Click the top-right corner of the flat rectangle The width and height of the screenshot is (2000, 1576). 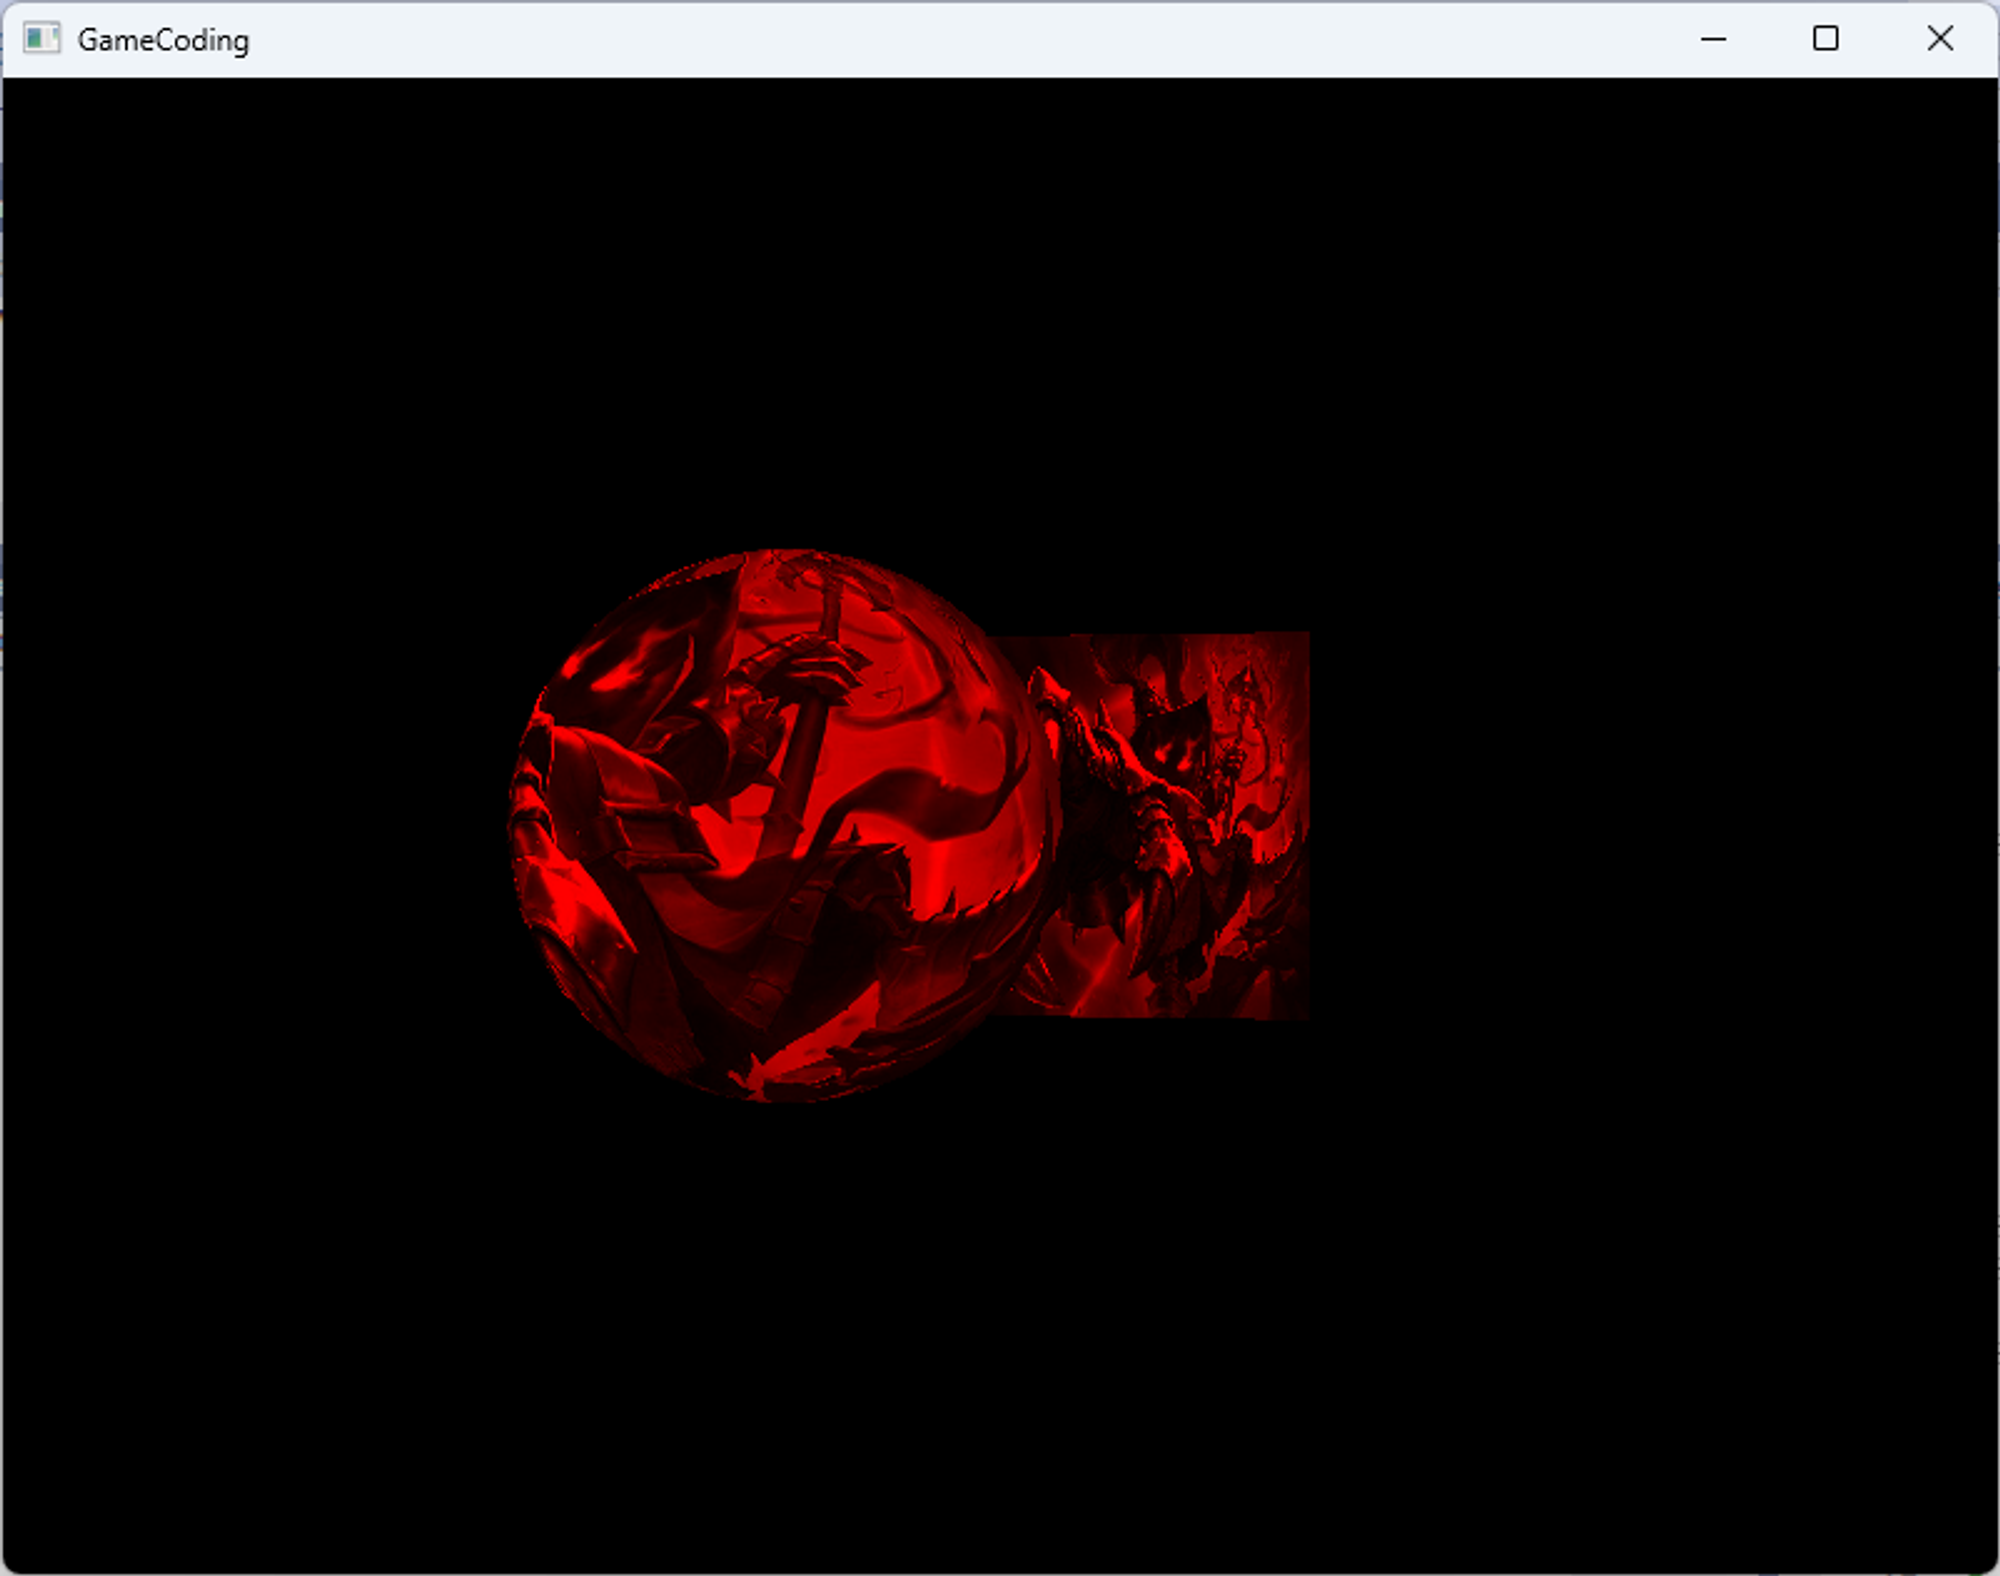coord(1305,636)
